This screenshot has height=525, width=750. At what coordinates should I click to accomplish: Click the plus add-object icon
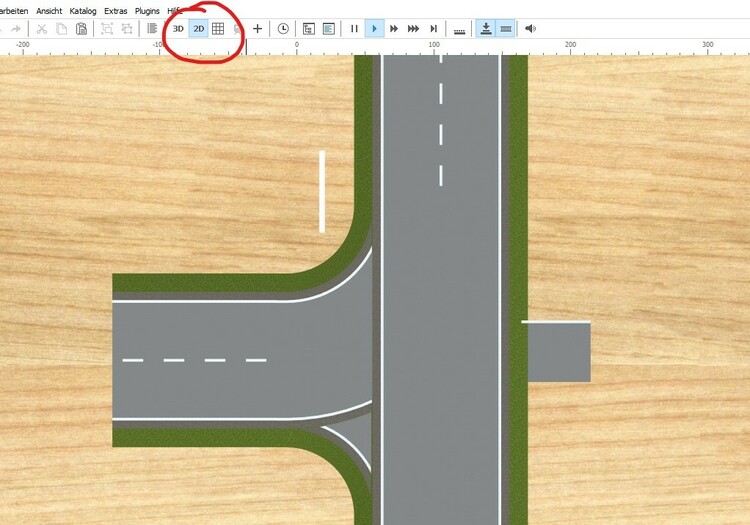257,29
